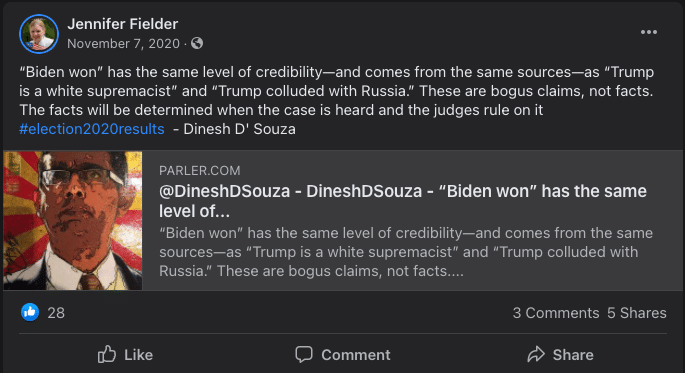This screenshot has width=685, height=373.
Task: Open the PARLER.COM source link
Action: point(200,170)
